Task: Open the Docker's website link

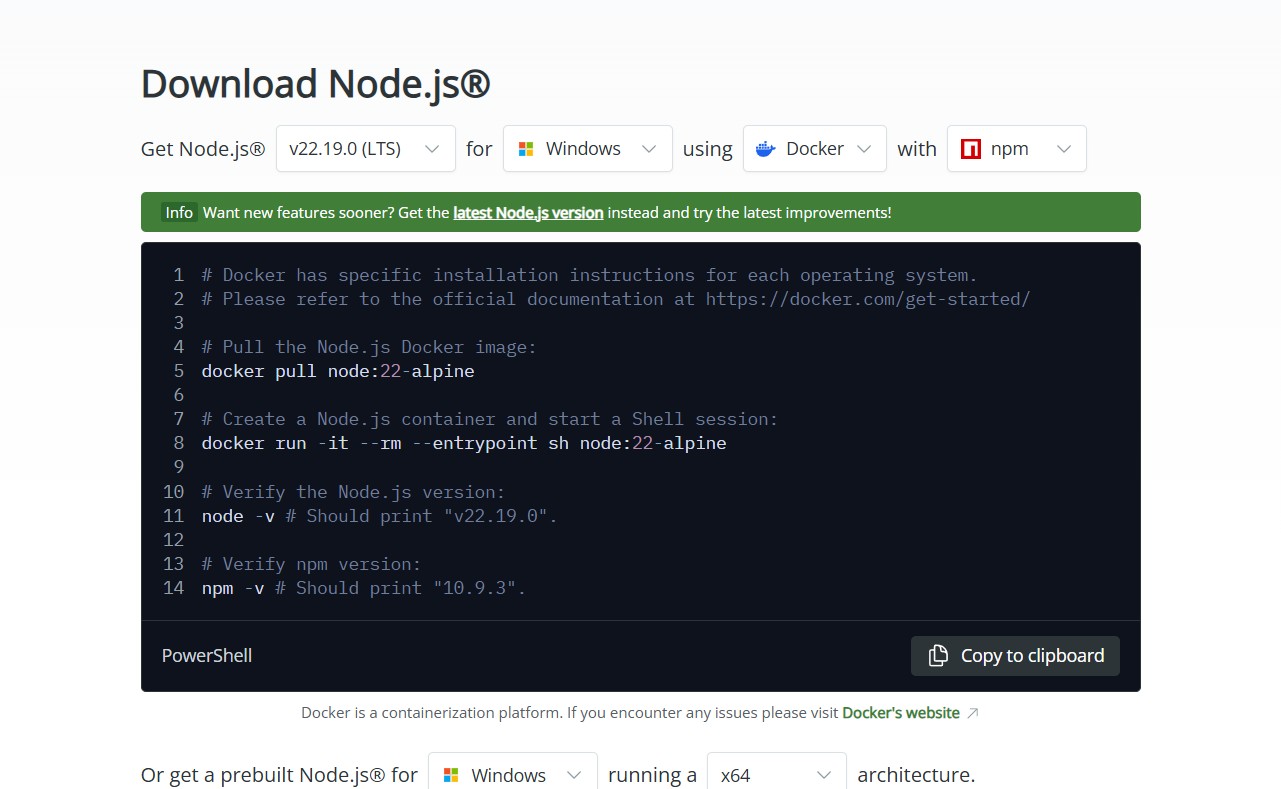Action: (901, 713)
